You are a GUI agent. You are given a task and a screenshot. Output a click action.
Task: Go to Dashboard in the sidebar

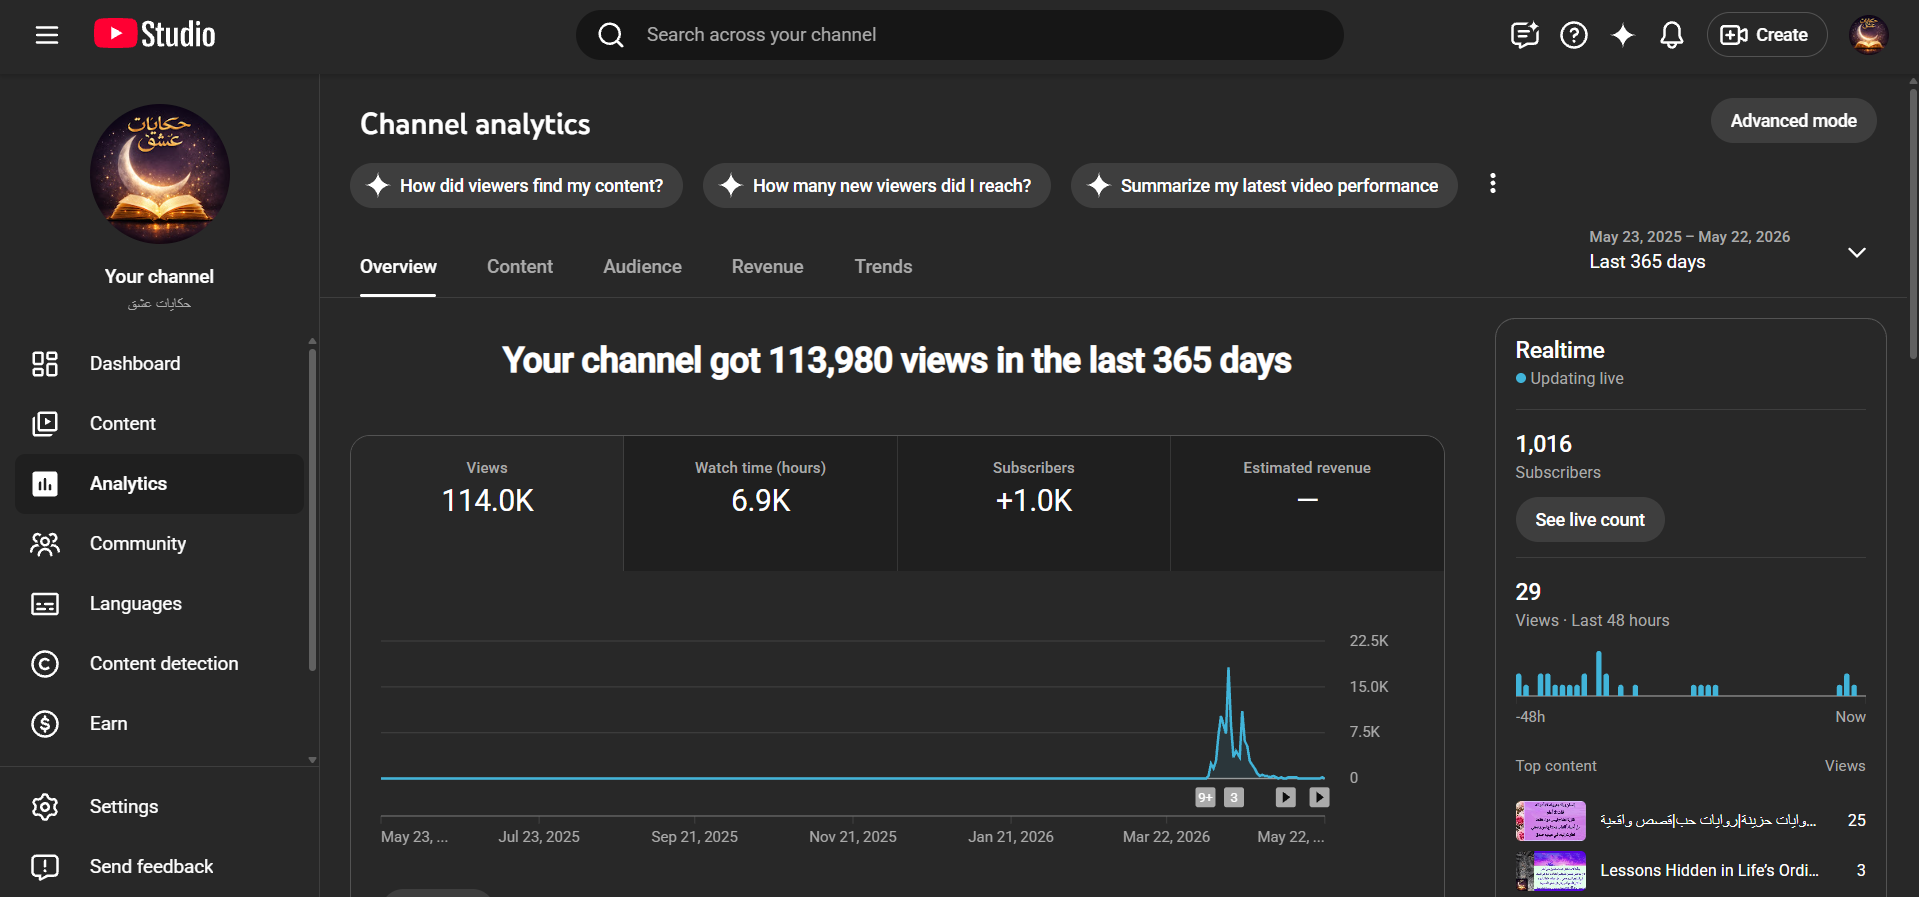pyautogui.click(x=160, y=364)
